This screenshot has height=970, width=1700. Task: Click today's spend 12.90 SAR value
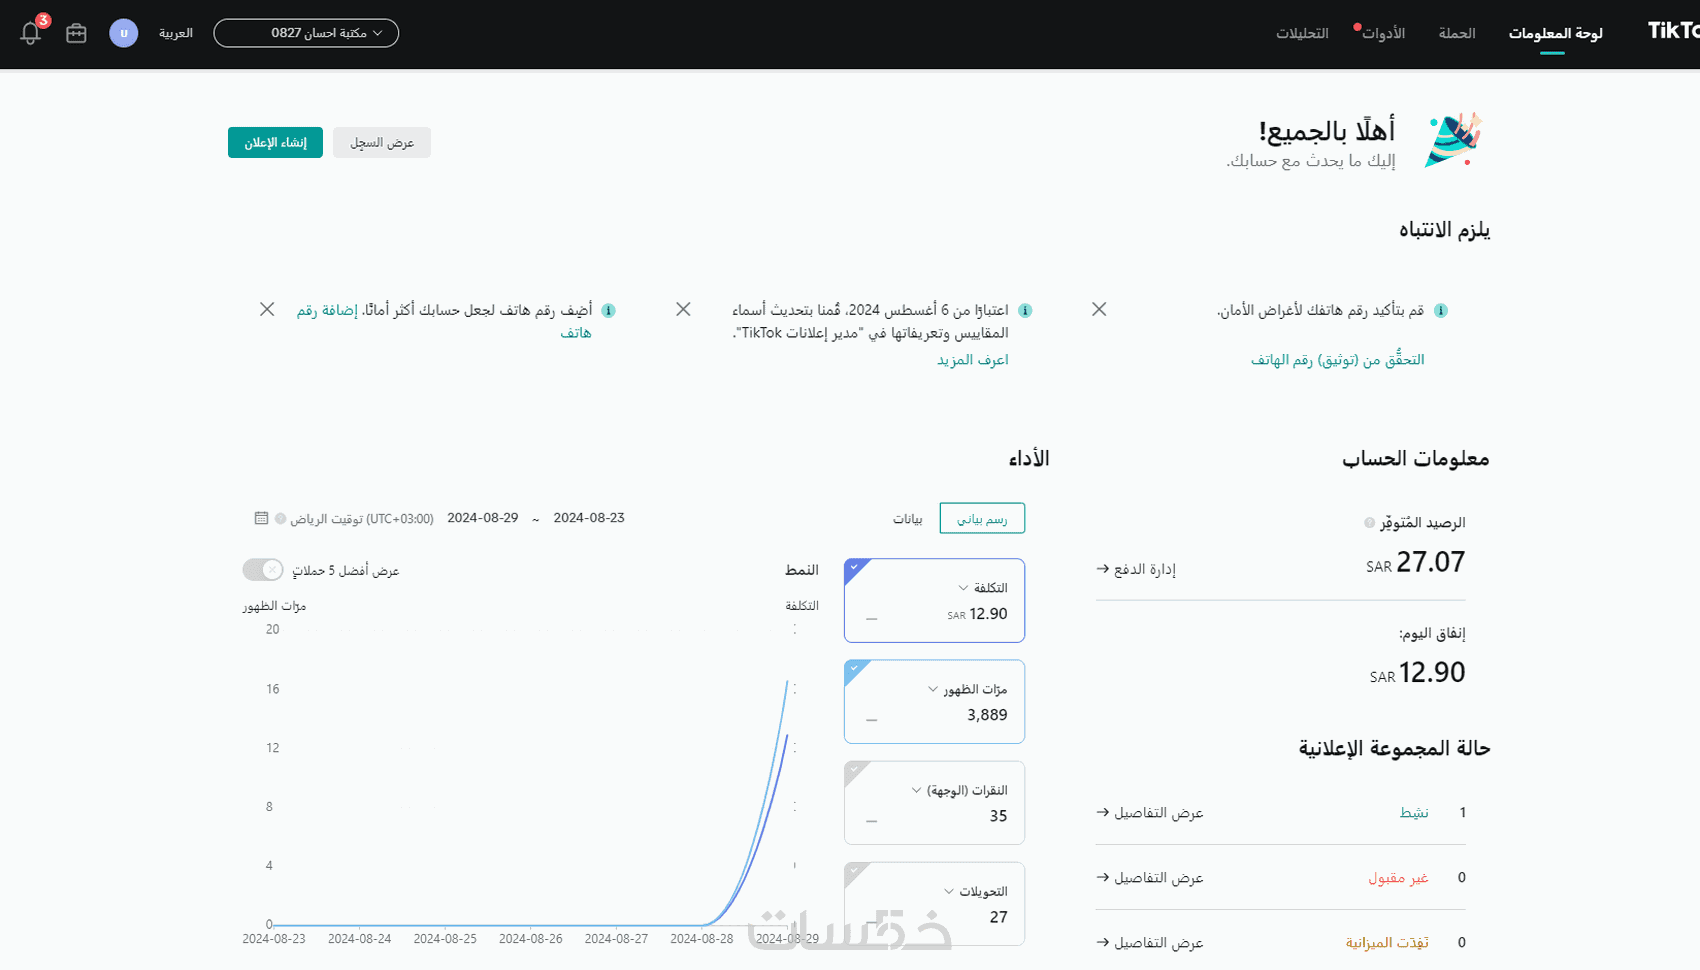[1418, 673]
